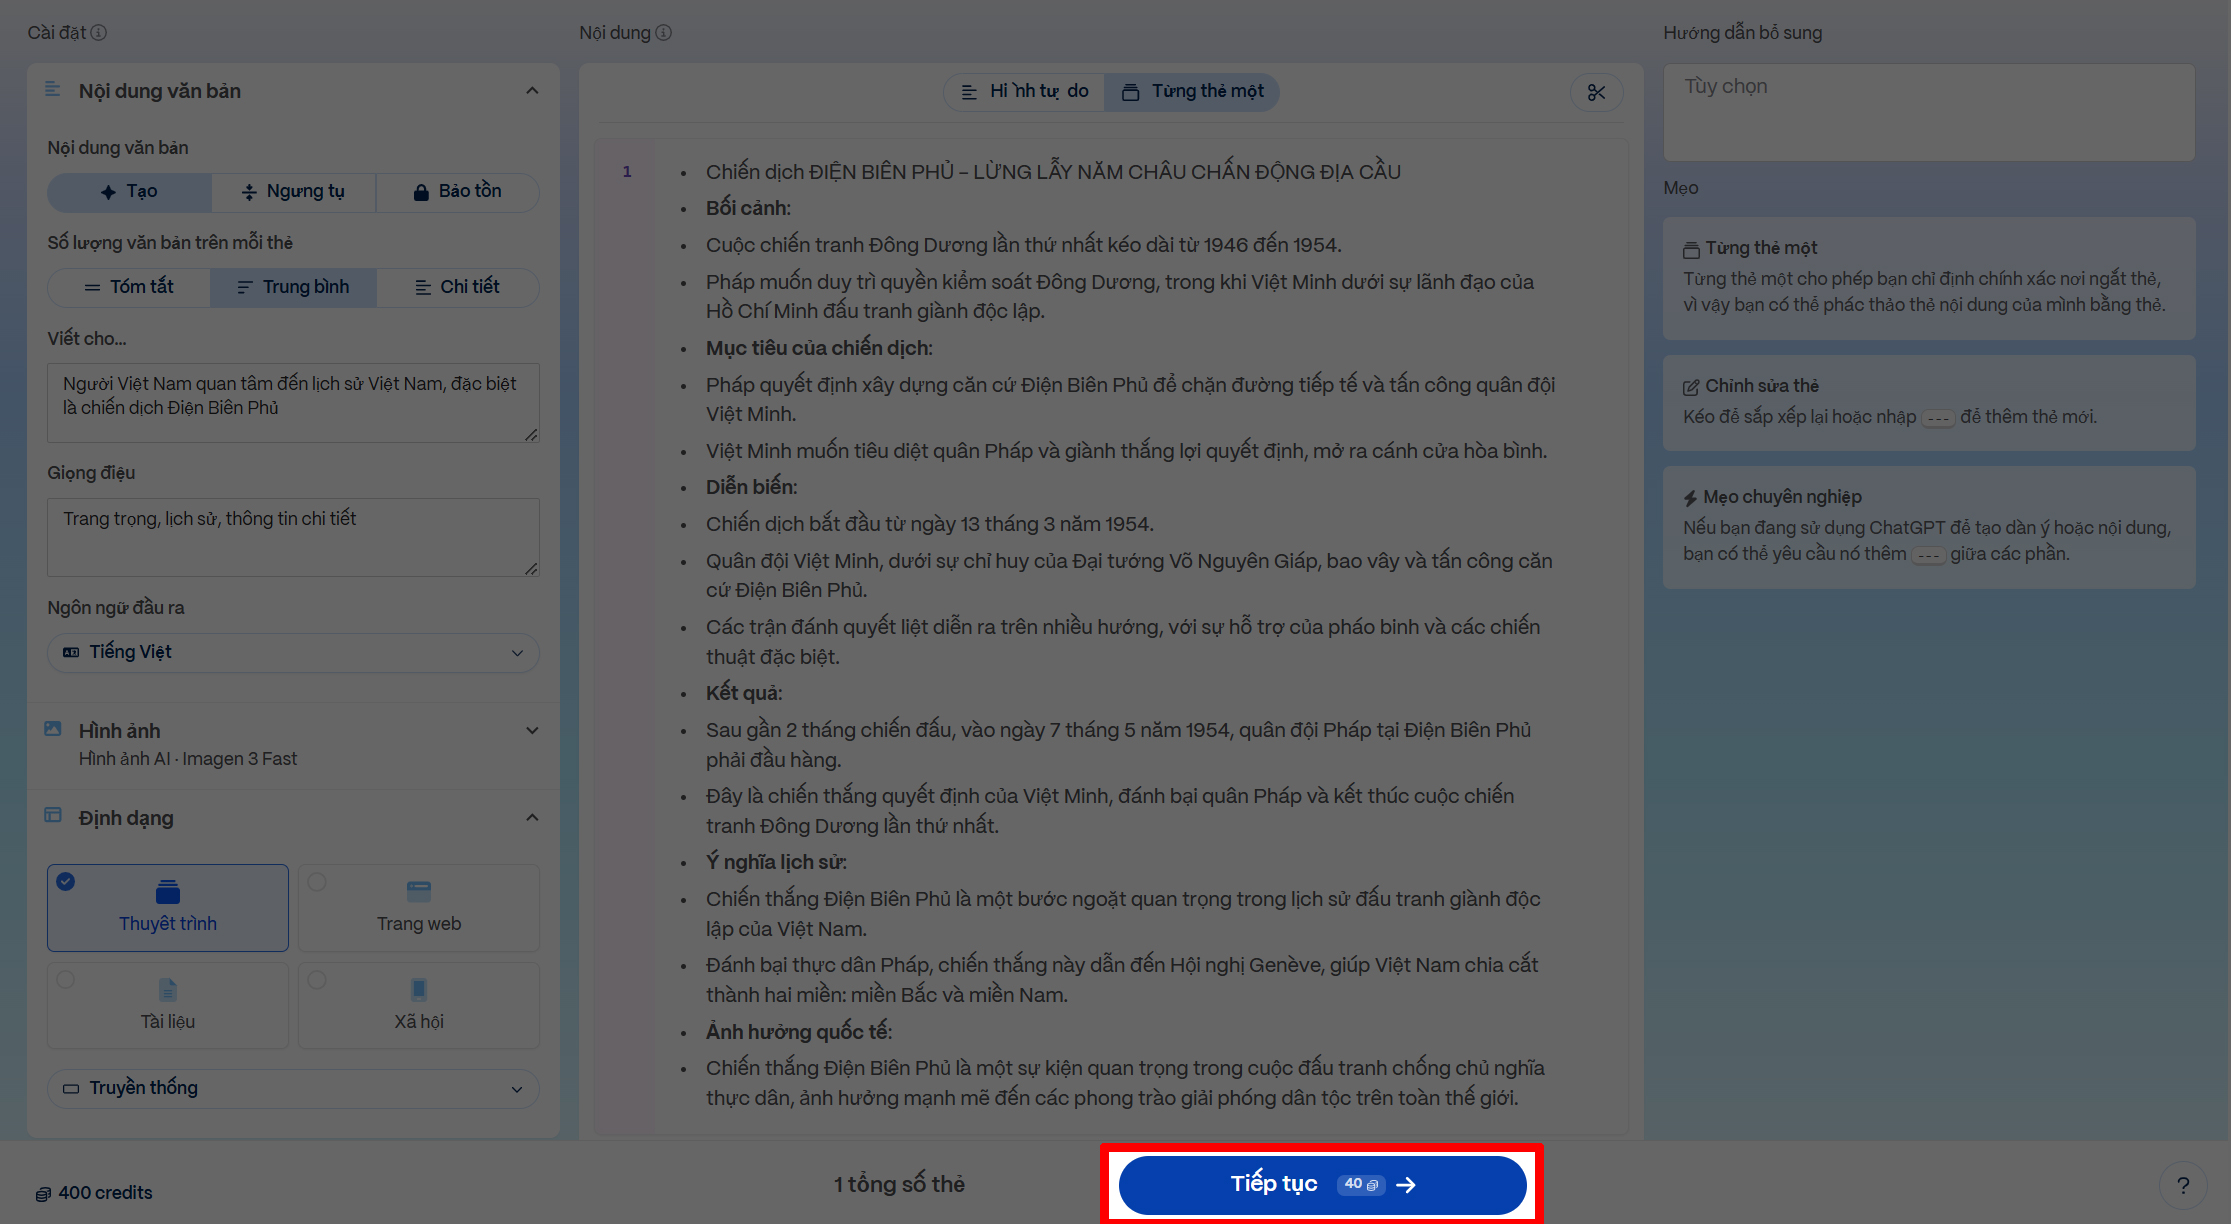Click the Hình ảnh AI · Imagen 3 Fast subtitle
The width and height of the screenshot is (2231, 1224).
[188, 759]
